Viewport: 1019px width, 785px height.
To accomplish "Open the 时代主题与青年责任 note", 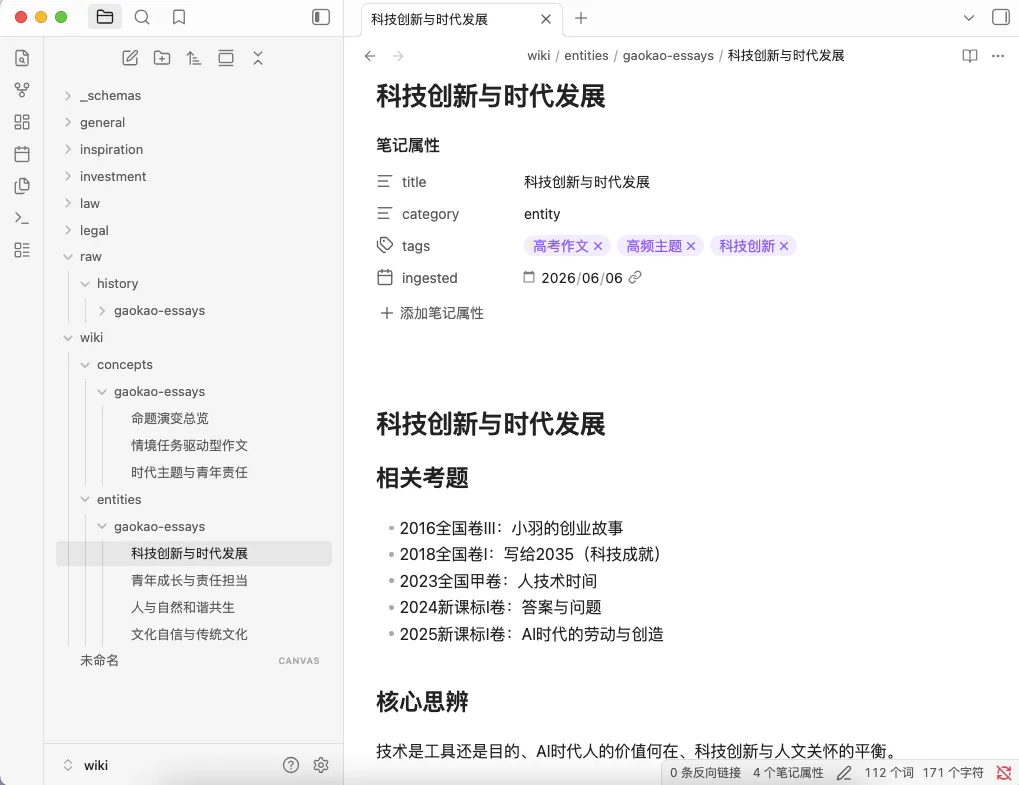I will (x=189, y=472).
